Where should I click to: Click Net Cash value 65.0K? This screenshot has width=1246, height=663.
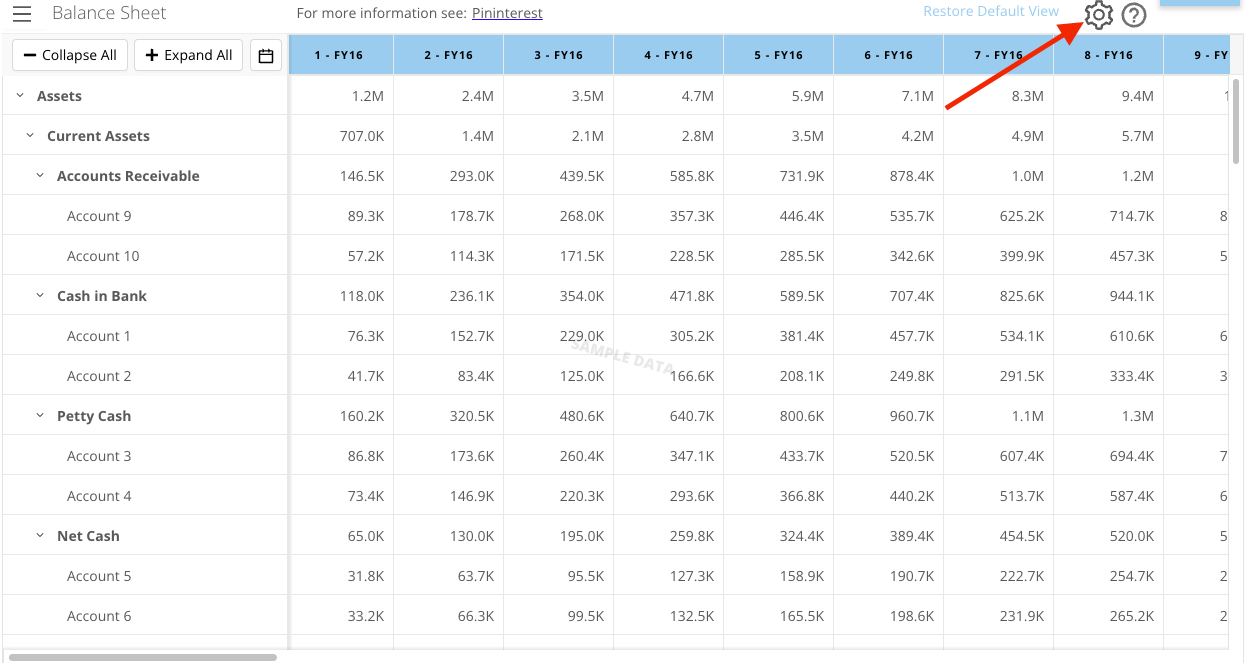(365, 536)
